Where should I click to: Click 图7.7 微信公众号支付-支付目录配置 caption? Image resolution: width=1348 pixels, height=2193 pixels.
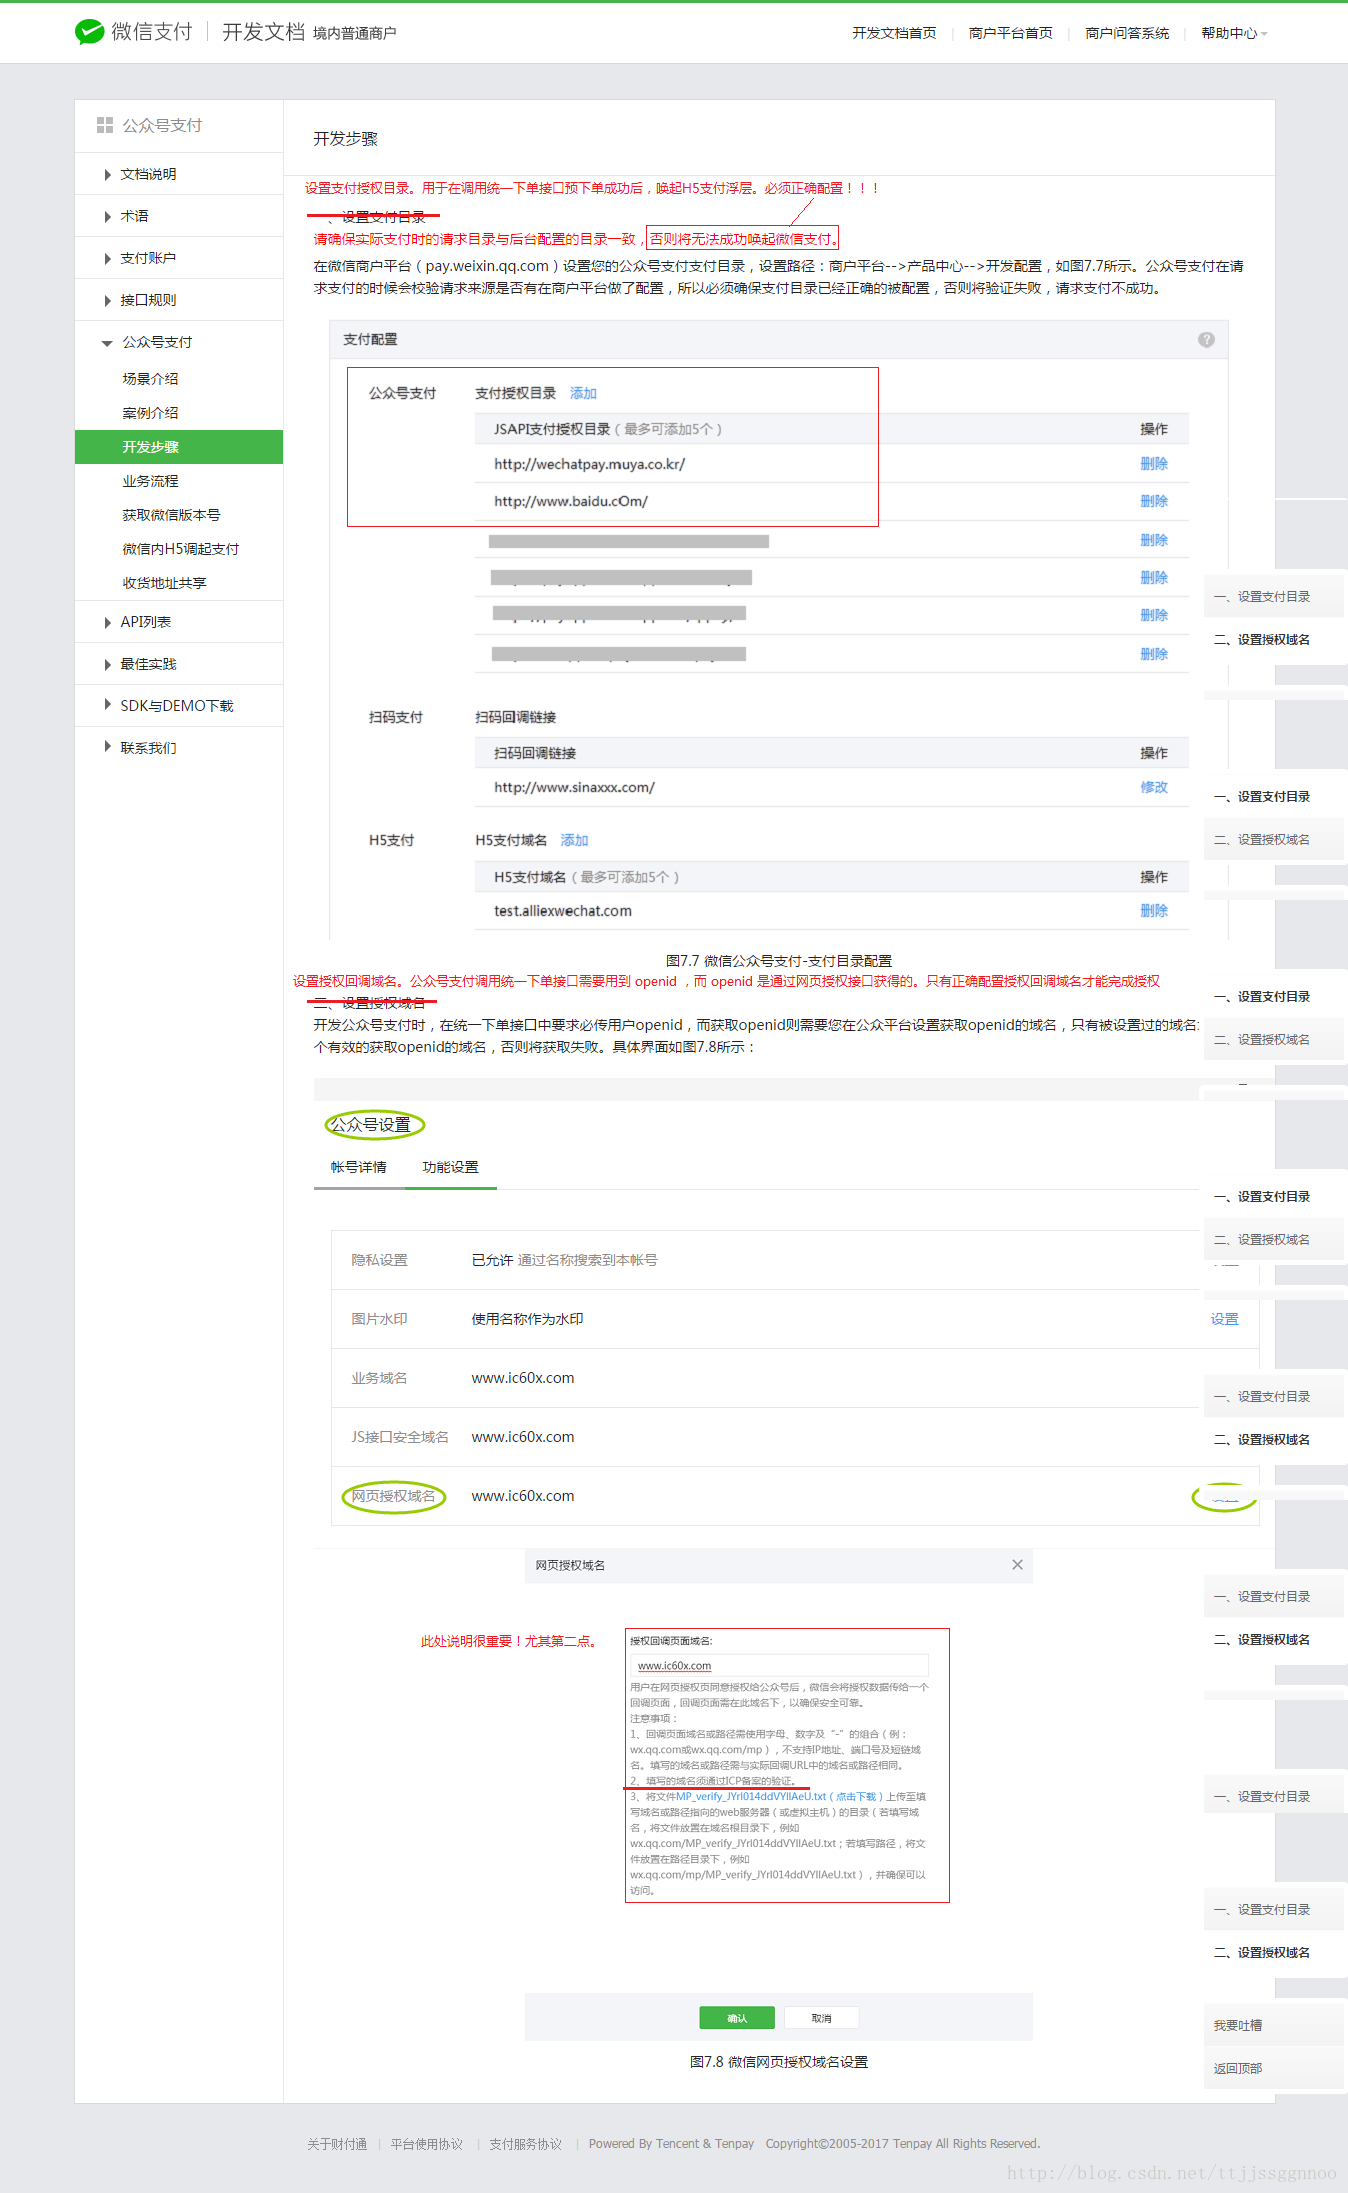[x=779, y=960]
